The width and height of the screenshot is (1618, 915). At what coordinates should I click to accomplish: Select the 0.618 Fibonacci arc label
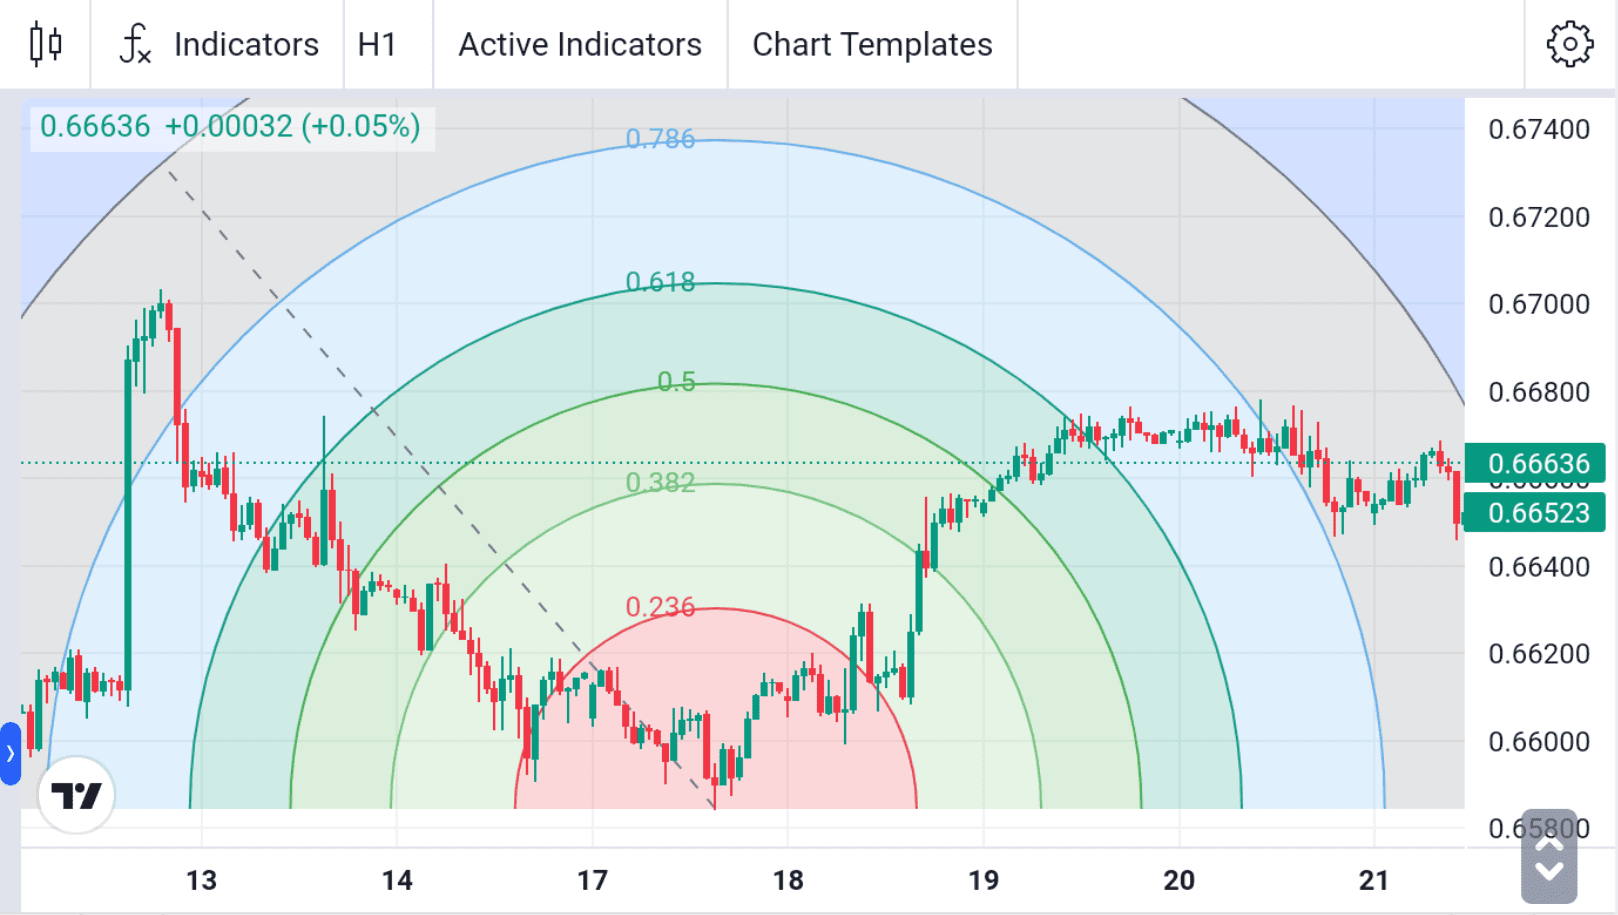[x=660, y=282]
